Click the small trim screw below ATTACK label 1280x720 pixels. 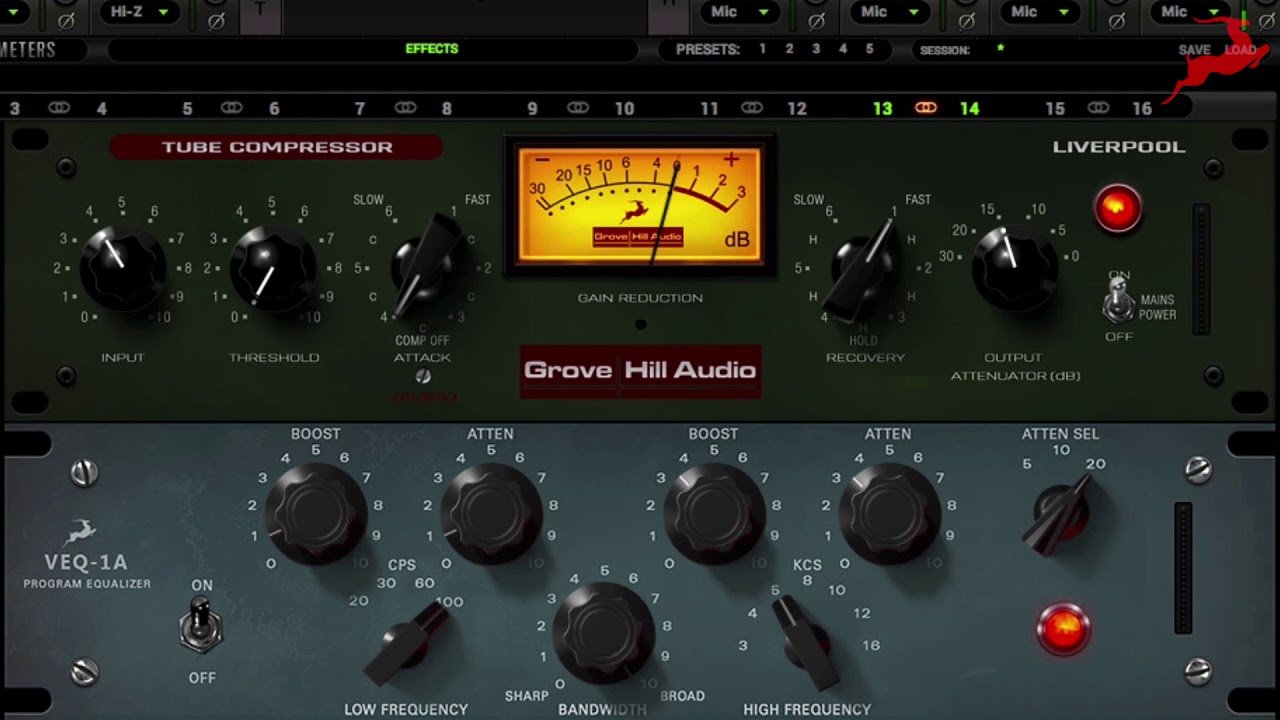coord(423,377)
